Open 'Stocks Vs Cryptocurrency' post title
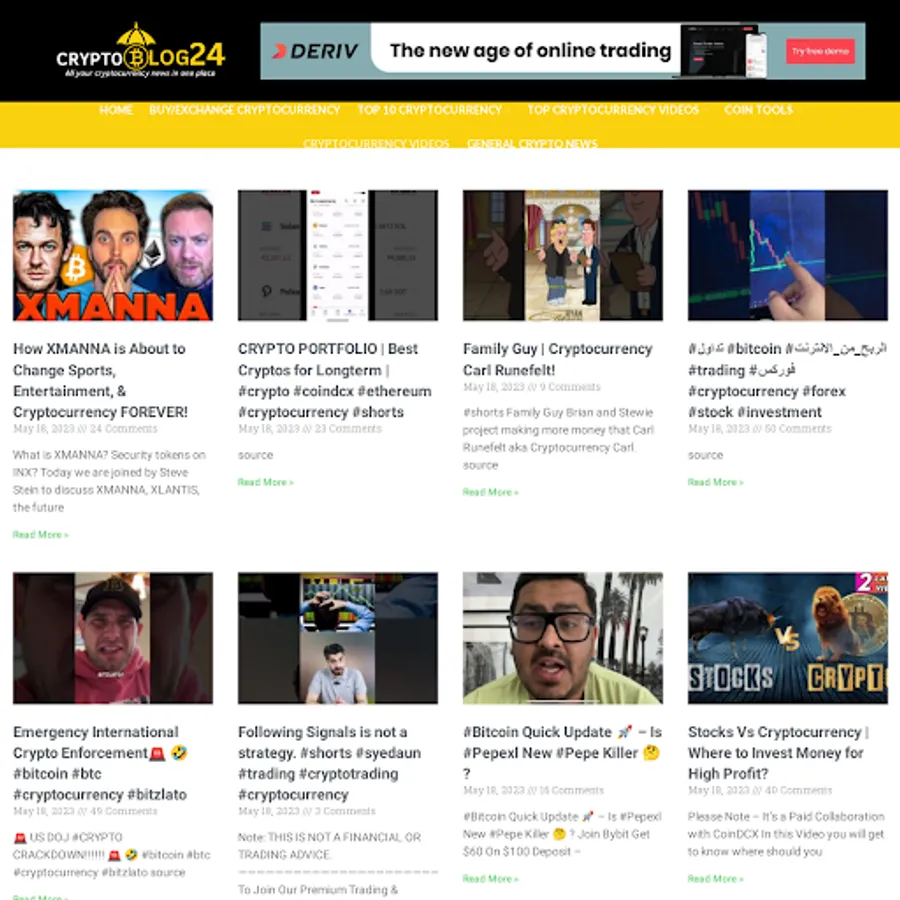The image size is (900, 900). 778,752
